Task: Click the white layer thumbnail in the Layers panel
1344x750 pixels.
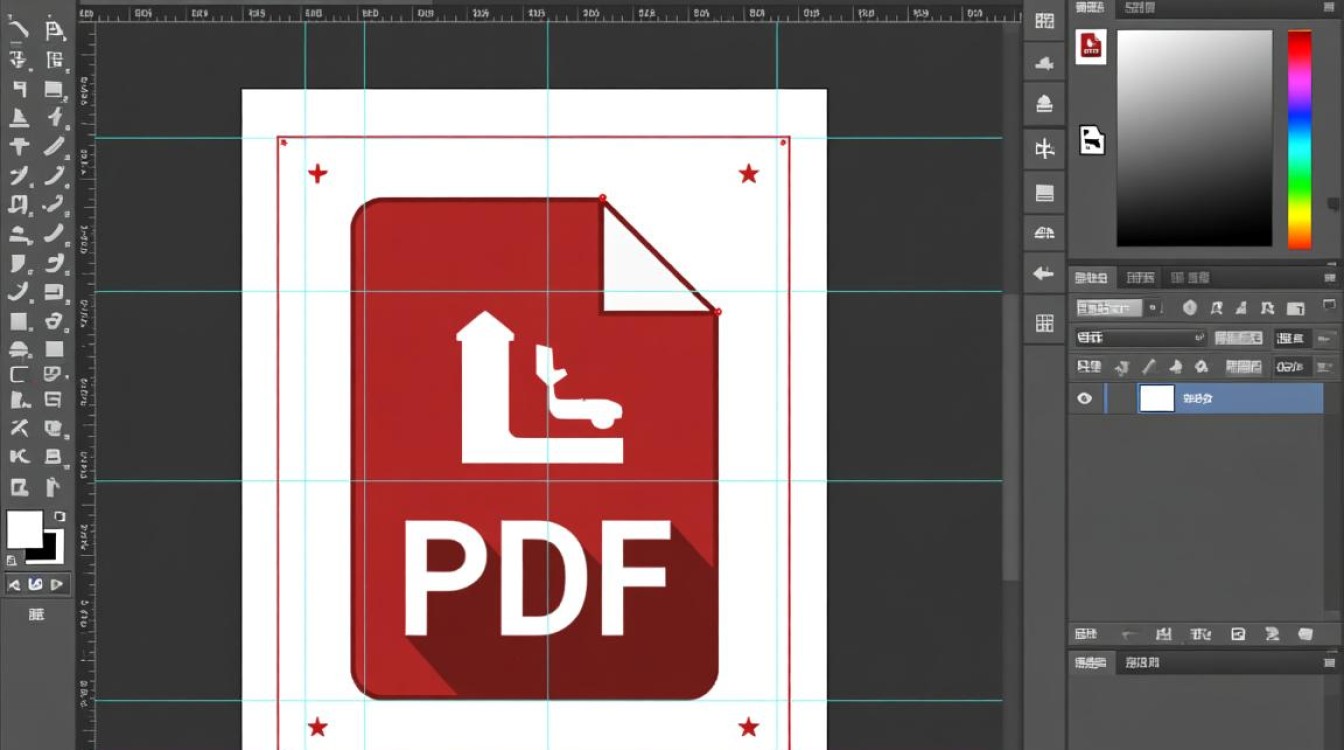Action: (1157, 398)
